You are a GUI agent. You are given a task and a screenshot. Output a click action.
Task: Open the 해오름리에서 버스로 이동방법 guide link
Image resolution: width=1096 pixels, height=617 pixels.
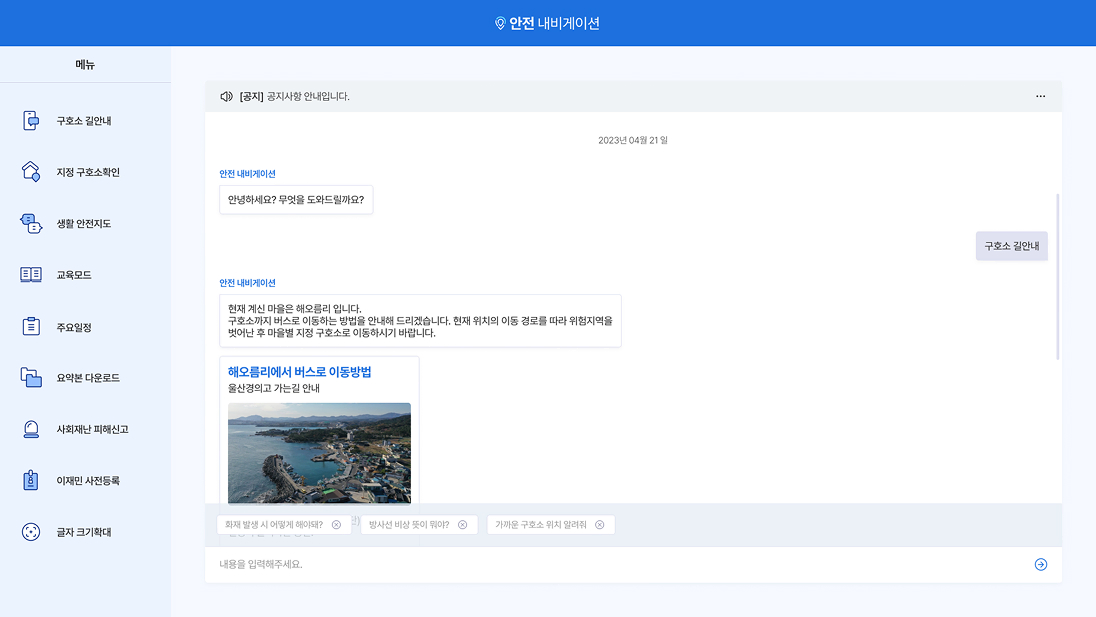(302, 371)
